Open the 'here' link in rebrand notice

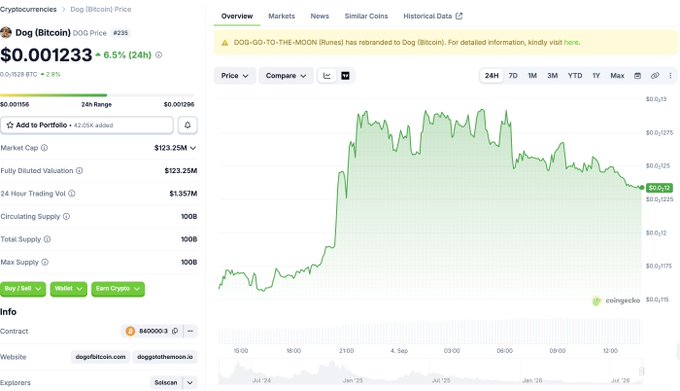571,42
